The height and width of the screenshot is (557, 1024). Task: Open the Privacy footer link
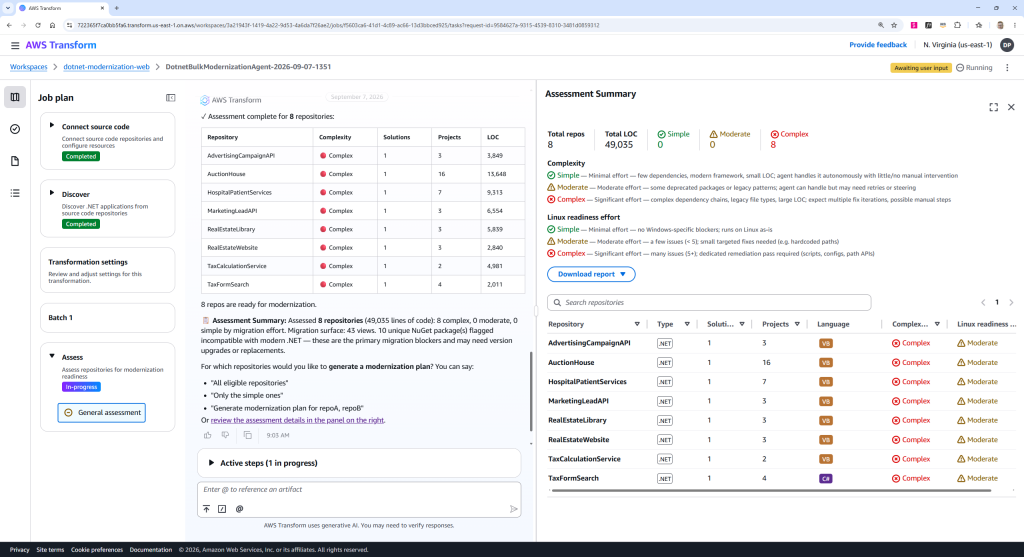click(x=20, y=550)
